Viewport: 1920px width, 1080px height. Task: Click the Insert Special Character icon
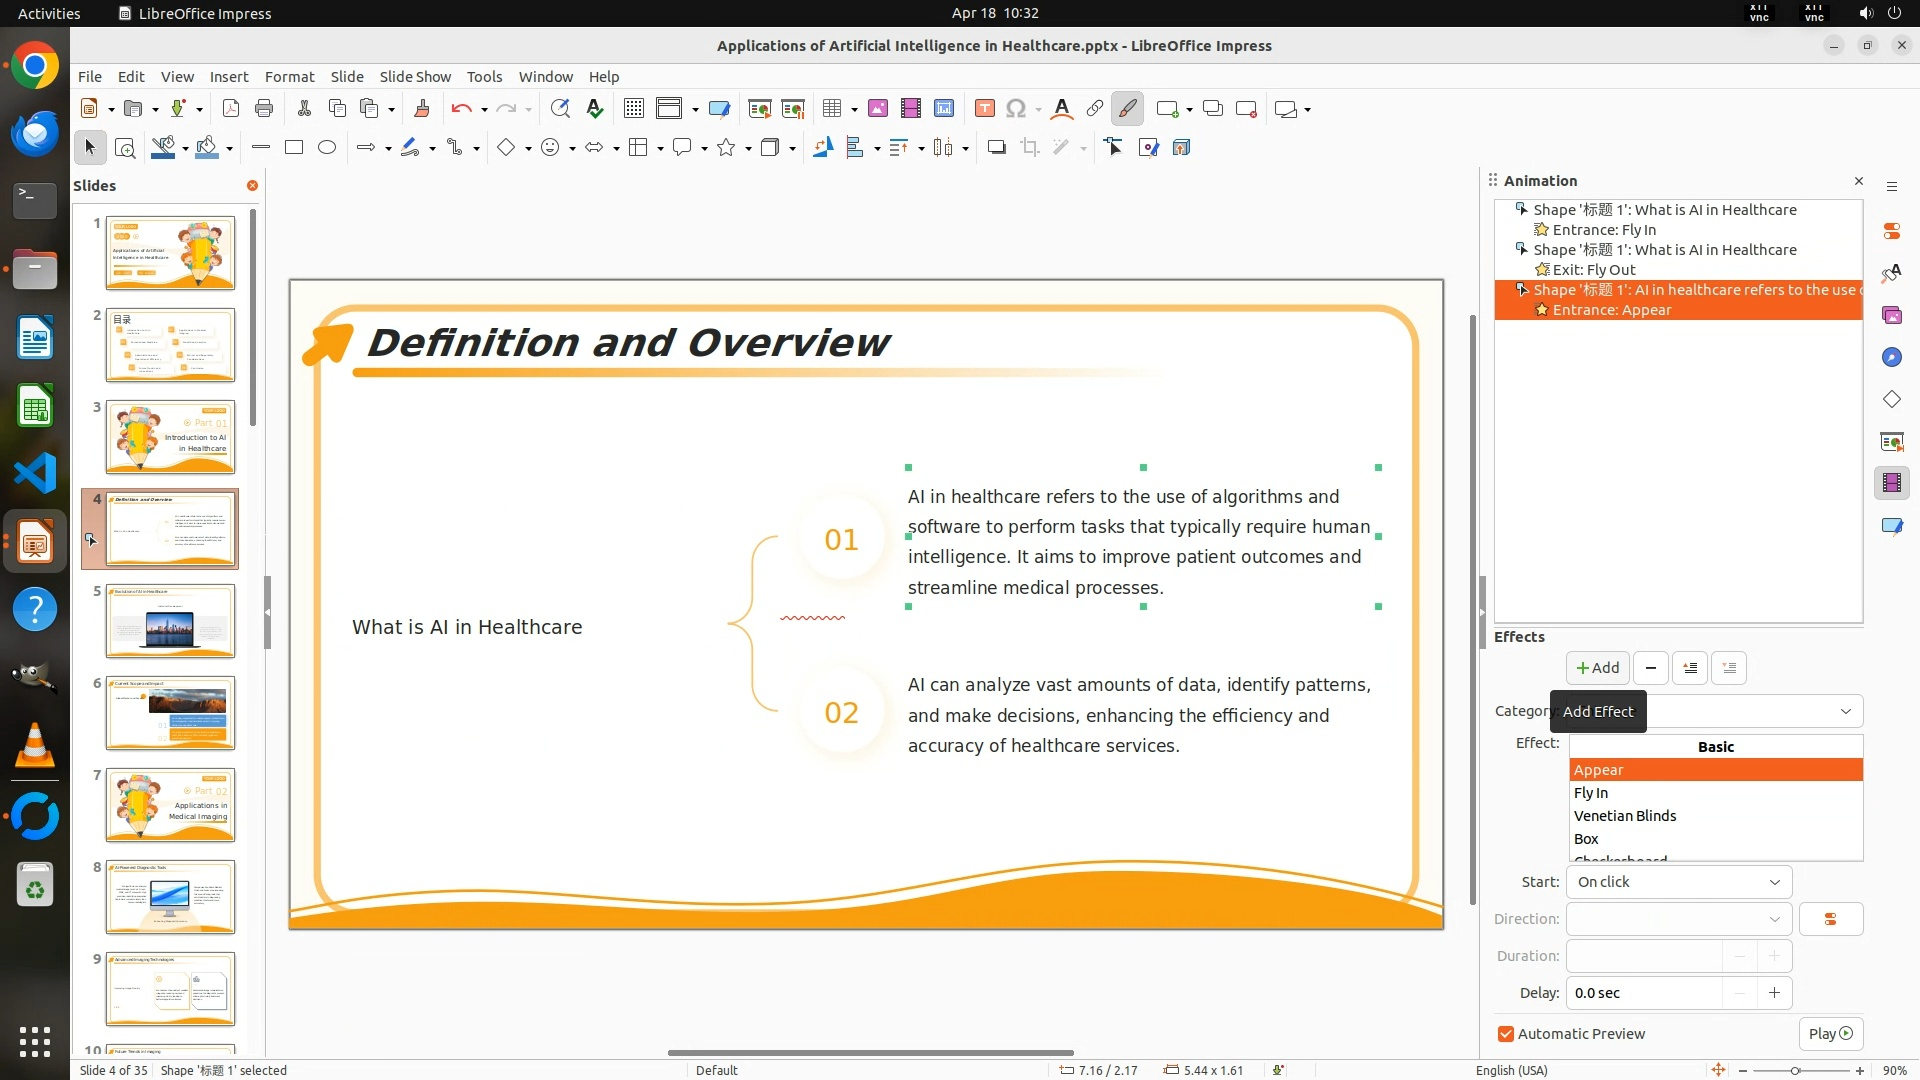(x=1016, y=109)
